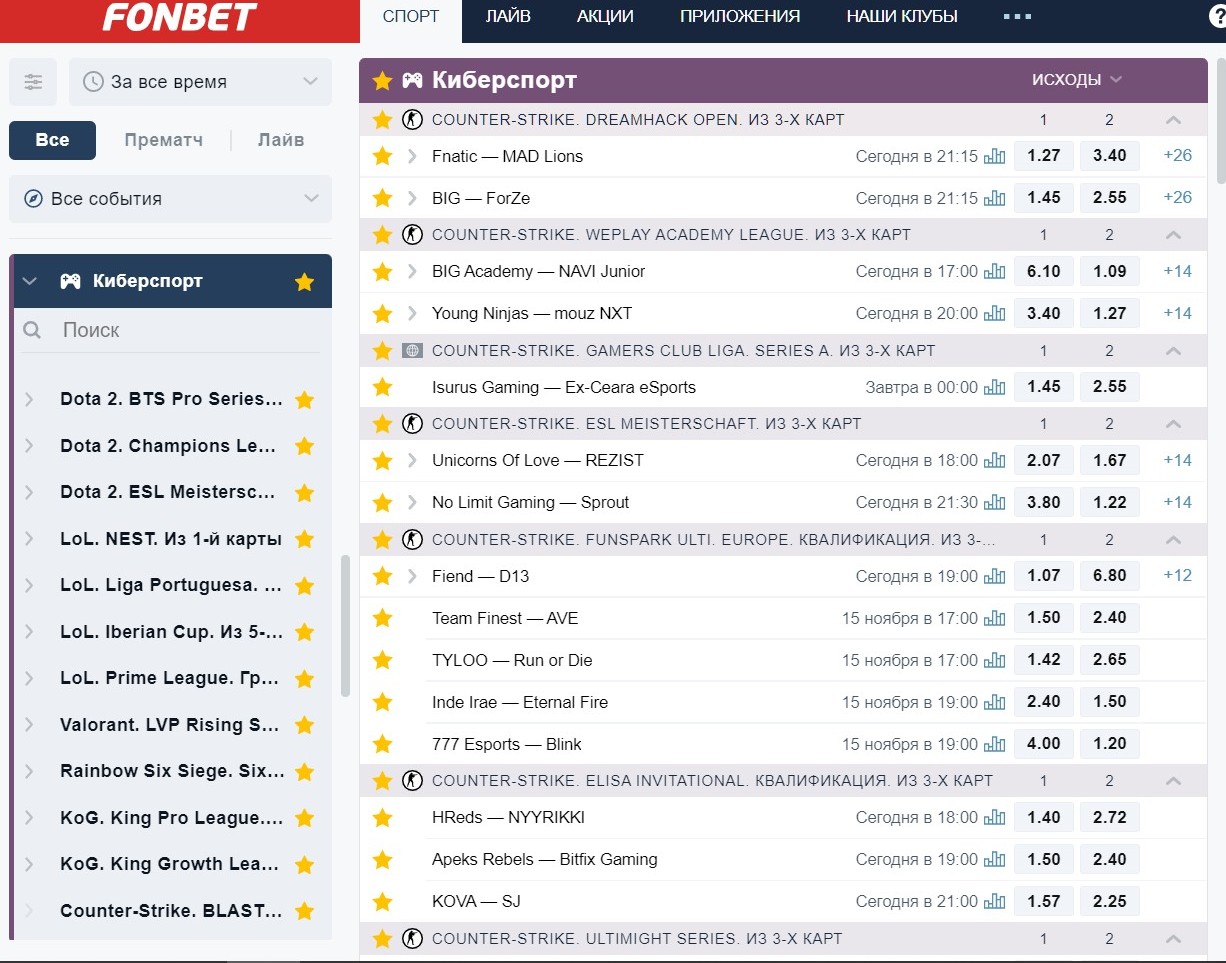
Task: Click Counter-Strike logo of WePlay Academy League
Action: pyautogui.click(x=412, y=235)
